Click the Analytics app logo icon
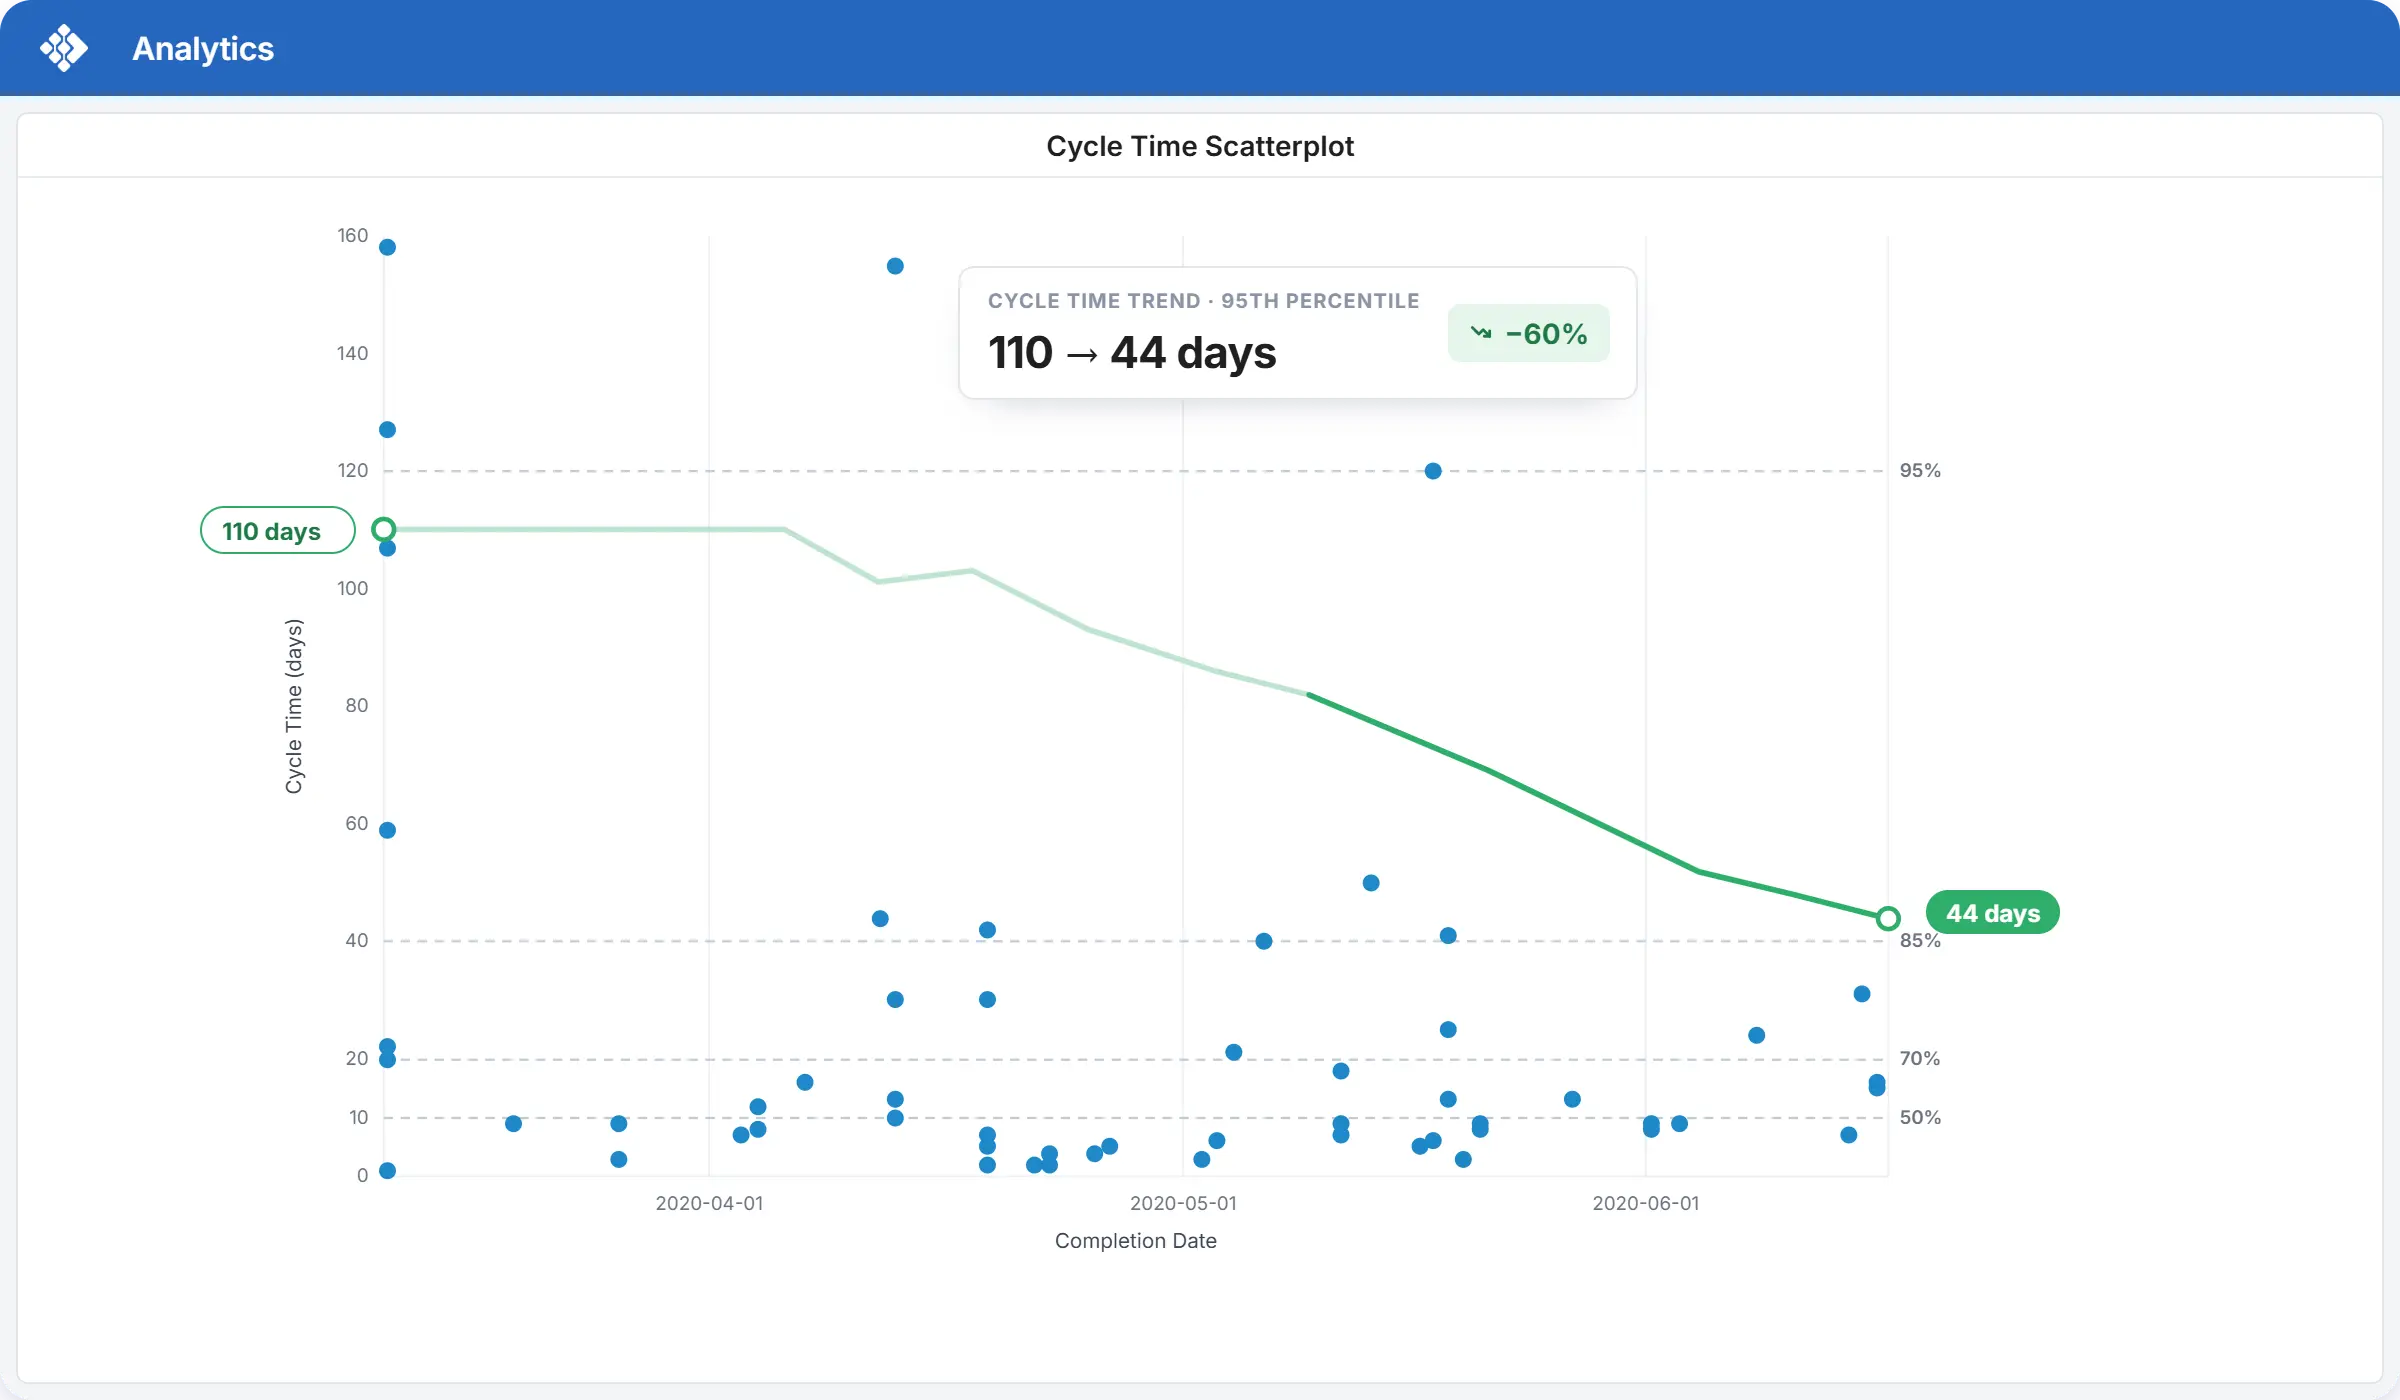The height and width of the screenshot is (1400, 2400). [x=64, y=48]
